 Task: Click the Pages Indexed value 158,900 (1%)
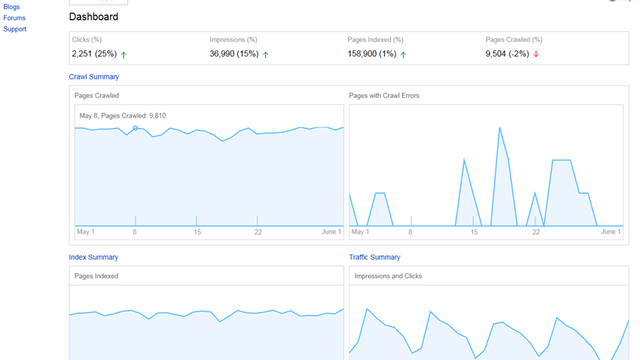coord(372,54)
